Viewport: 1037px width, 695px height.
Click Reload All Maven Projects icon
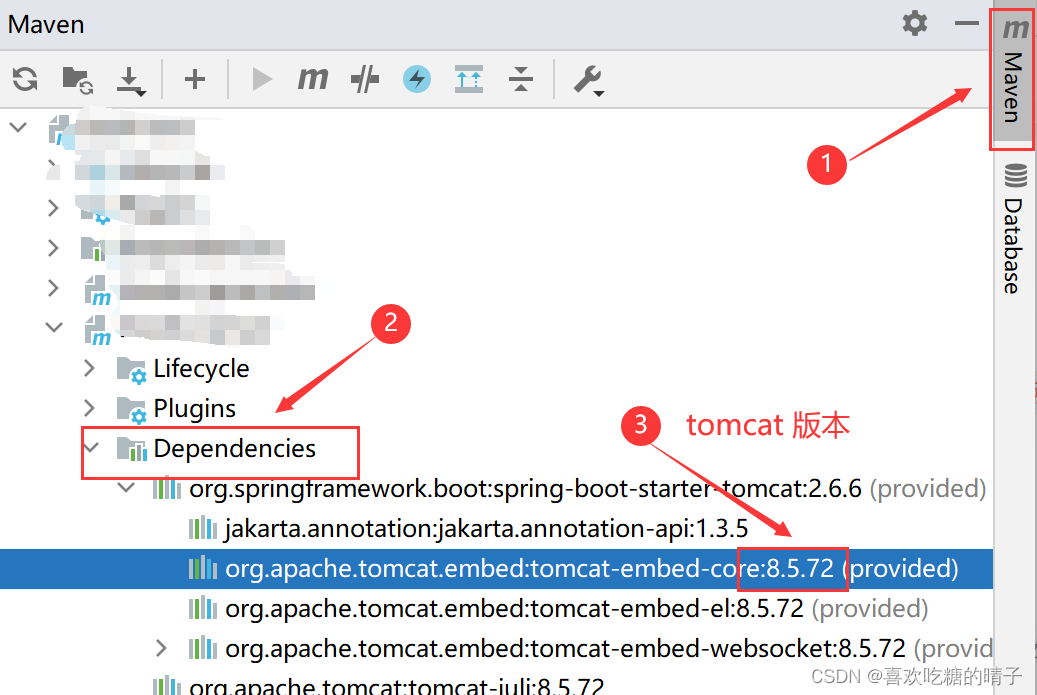[25, 79]
